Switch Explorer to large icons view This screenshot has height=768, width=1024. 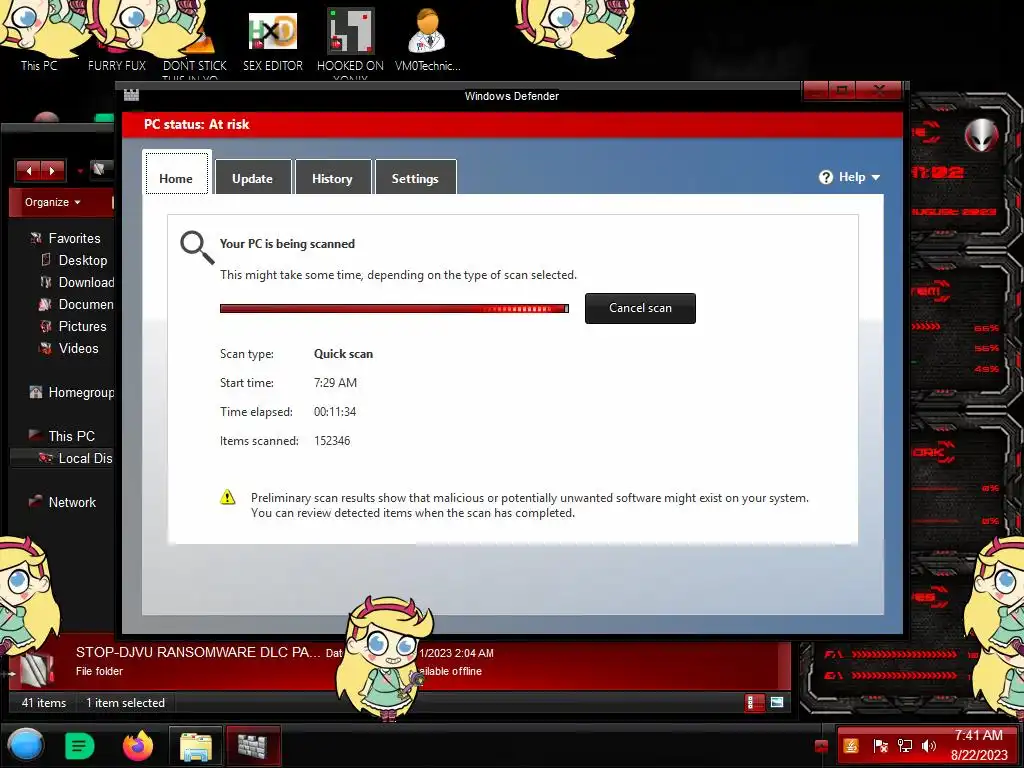click(776, 702)
